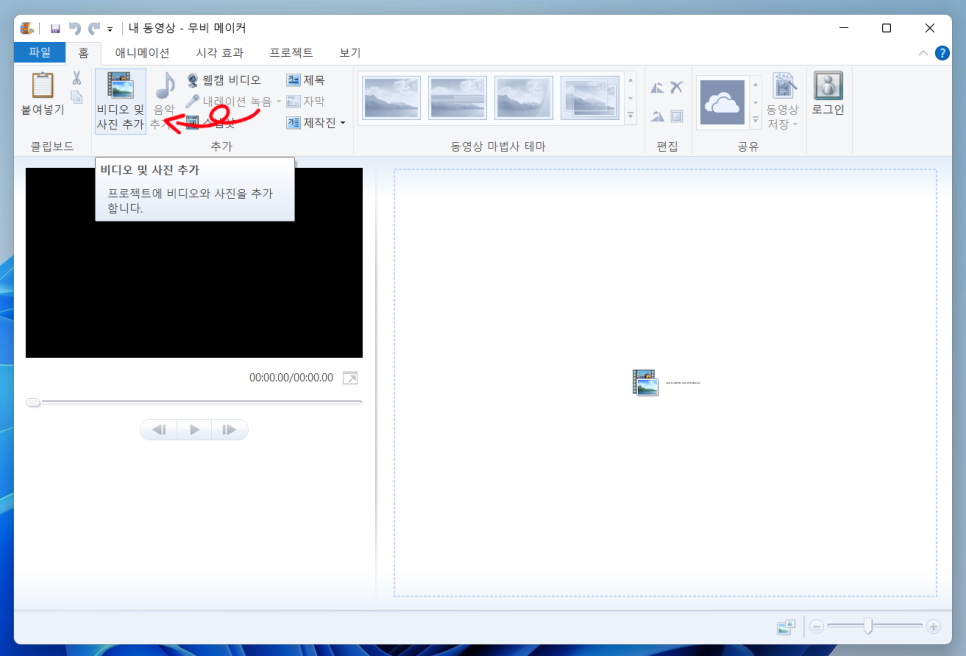Click the Copy icon under scissors
966x656 pixels.
pos(76,97)
